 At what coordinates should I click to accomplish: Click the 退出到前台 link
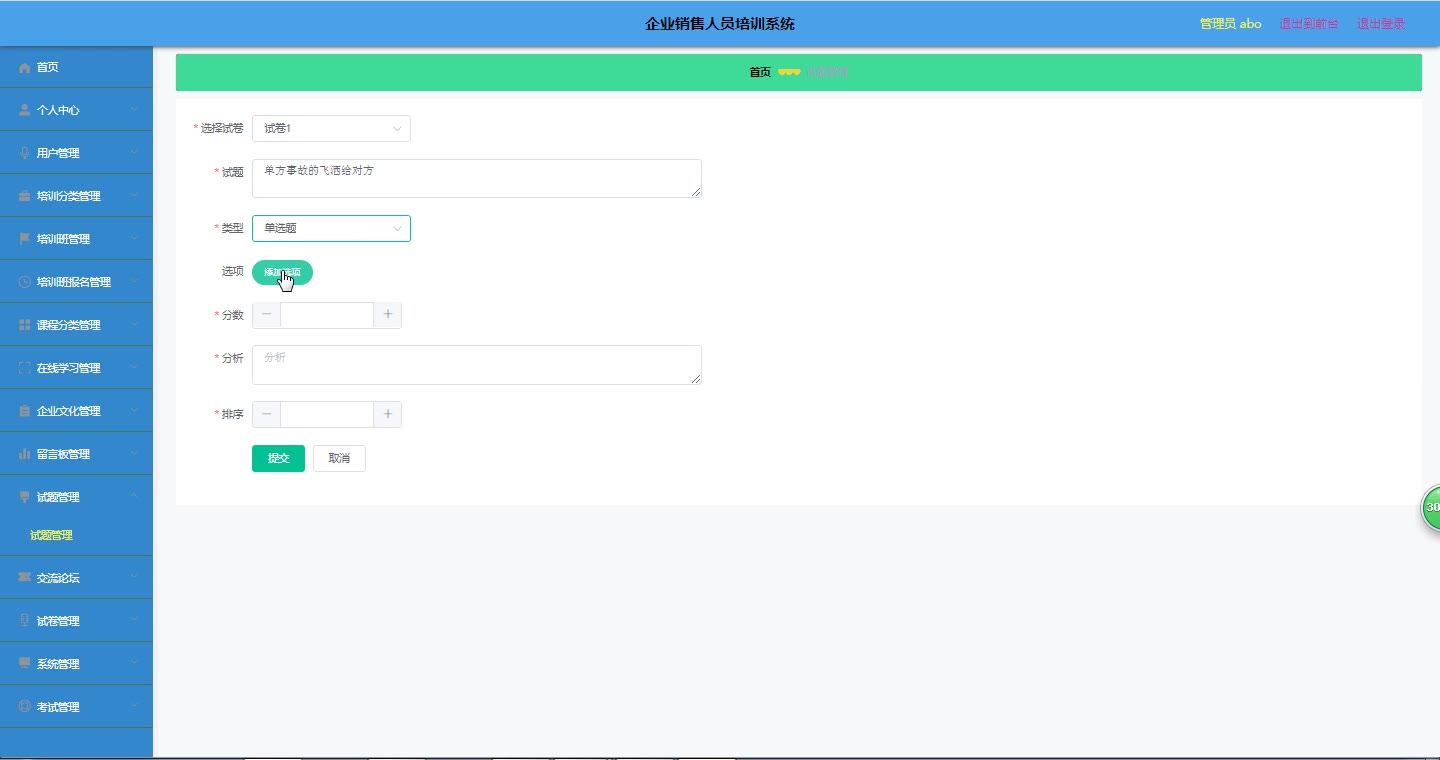click(1309, 24)
